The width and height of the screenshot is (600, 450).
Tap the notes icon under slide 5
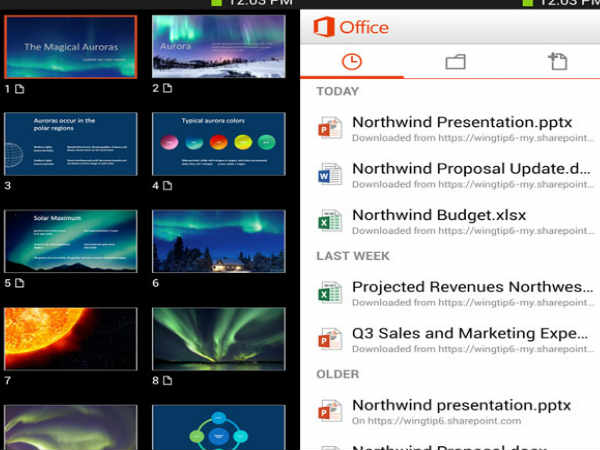(x=20, y=283)
